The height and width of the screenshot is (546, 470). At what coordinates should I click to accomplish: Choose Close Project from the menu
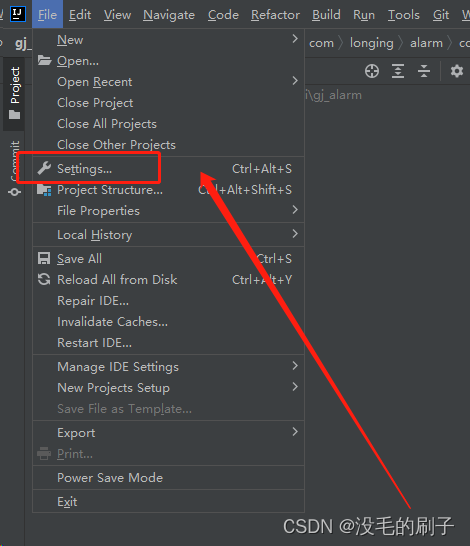(x=169, y=103)
